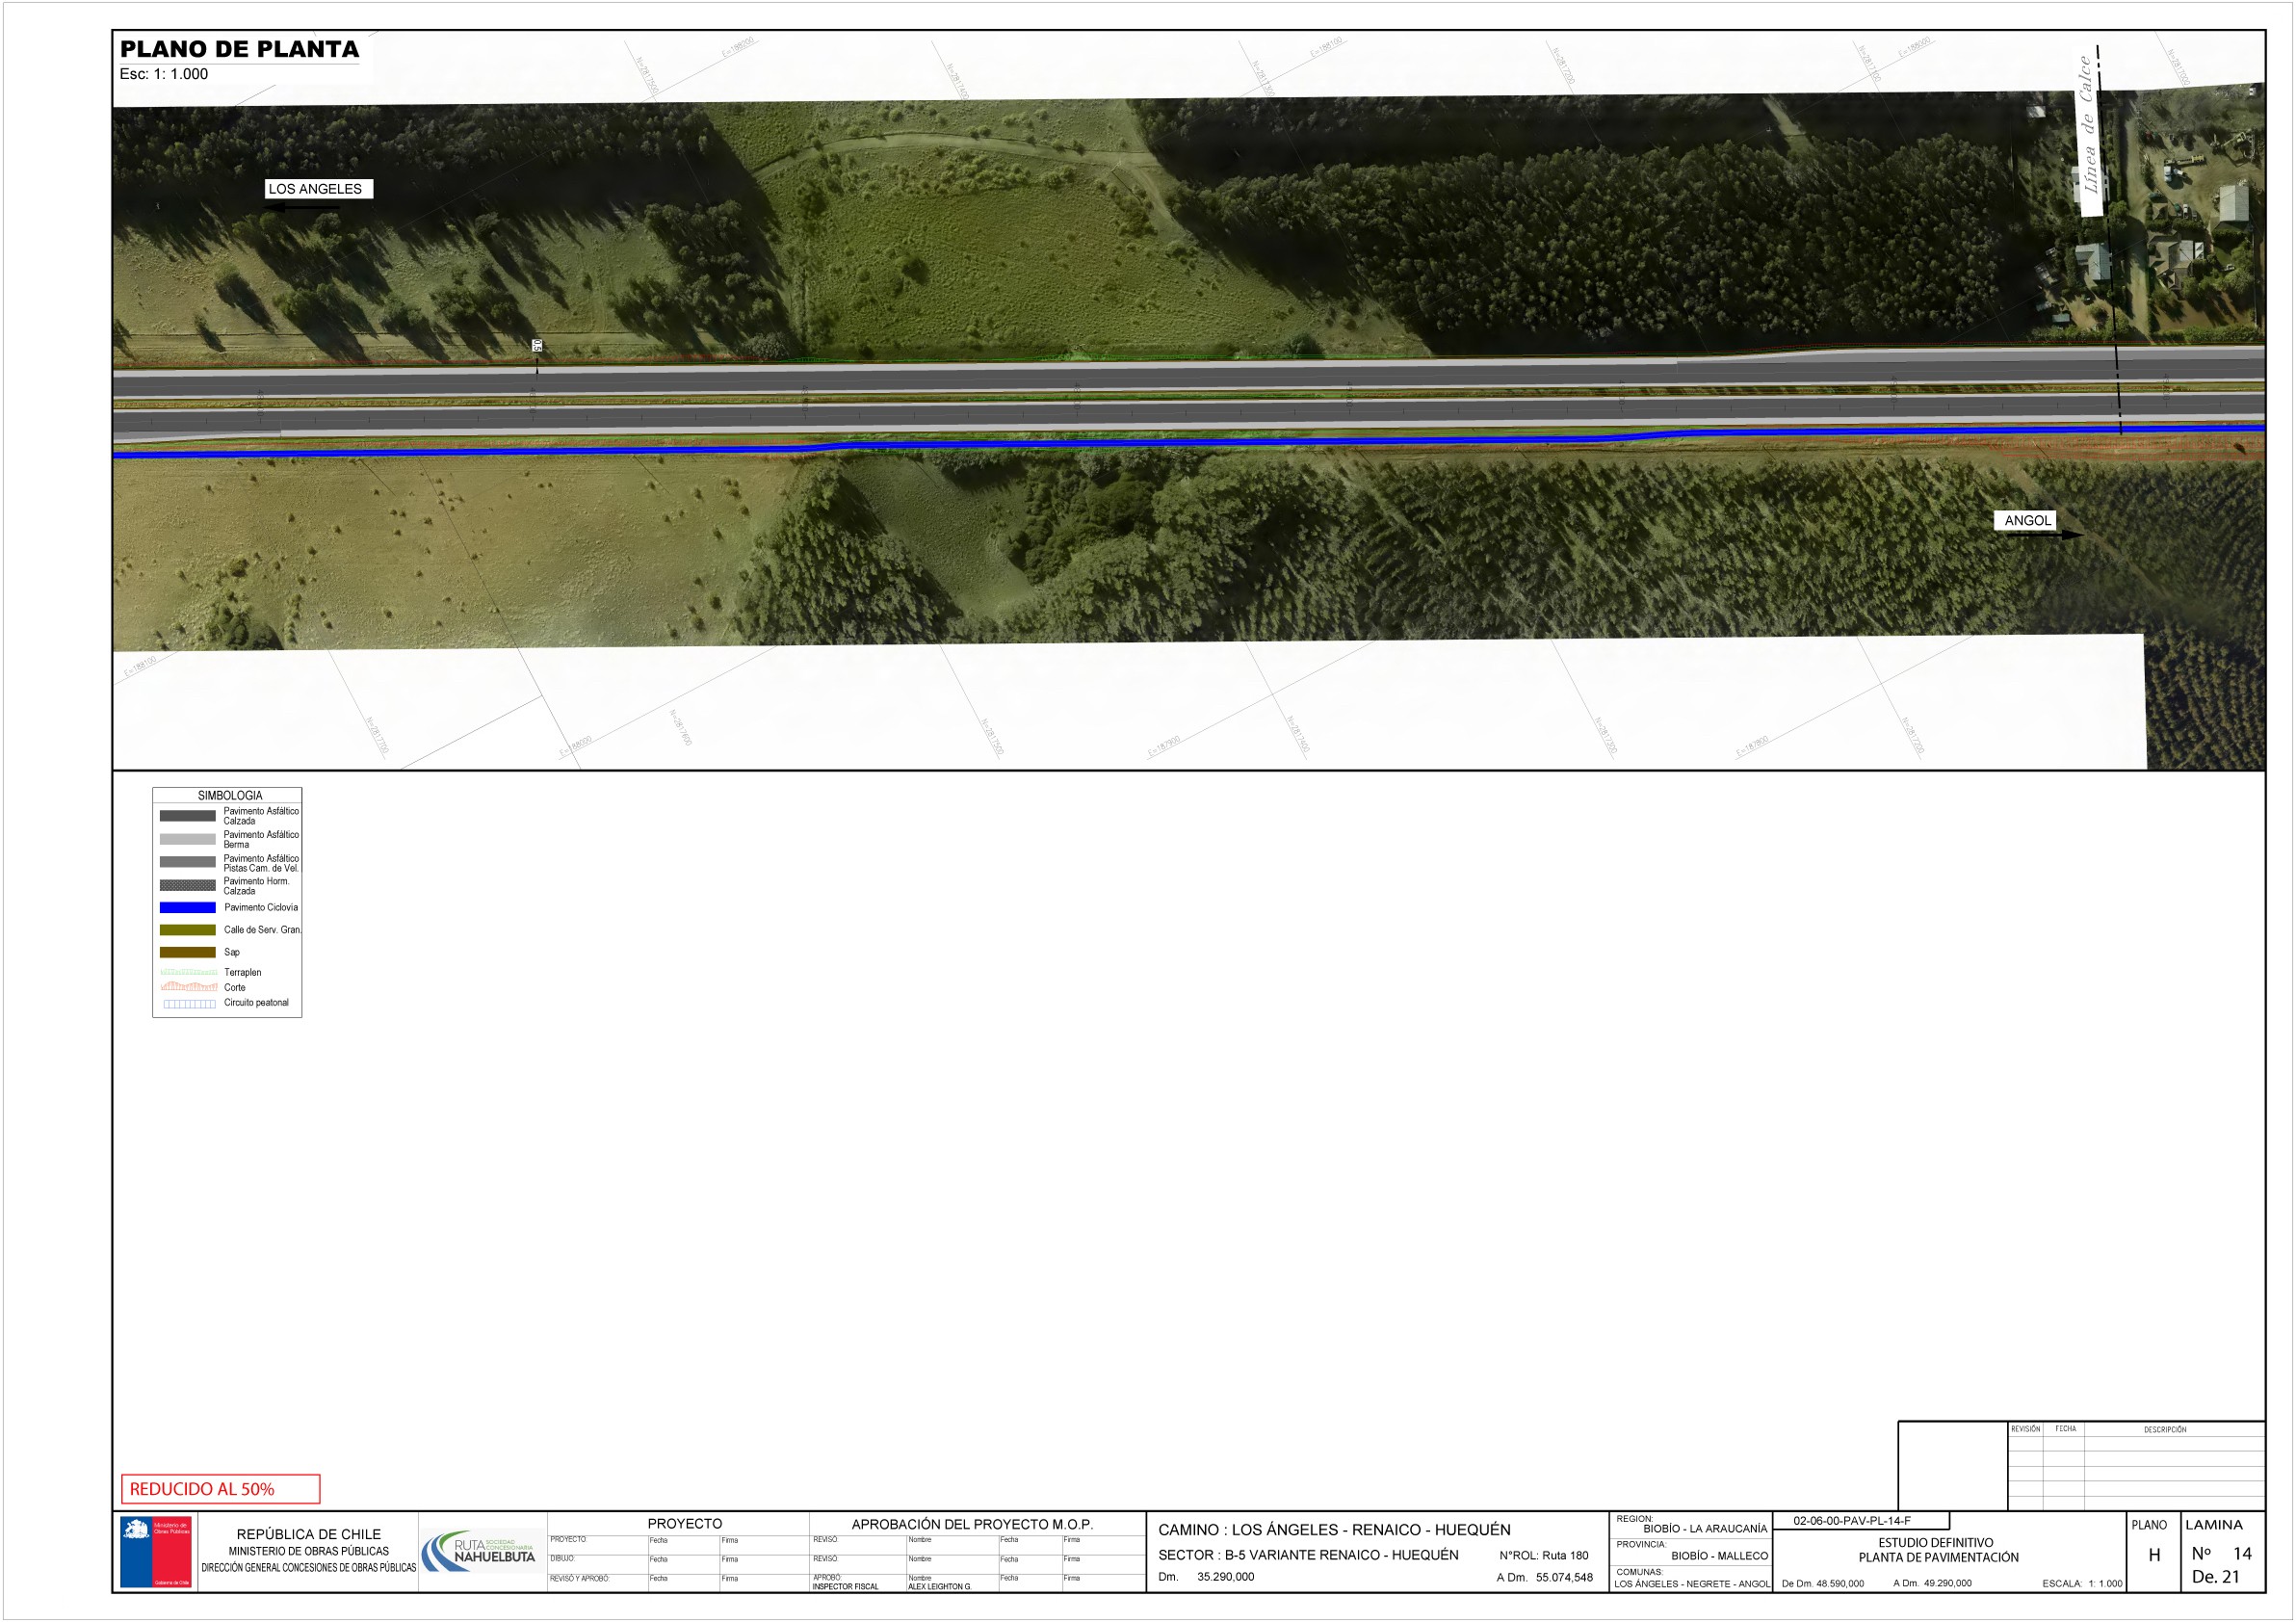Click 'ESCALA: 1: 1.000' in title block
Screen dimensions: 2296x1622
click(2082, 1584)
